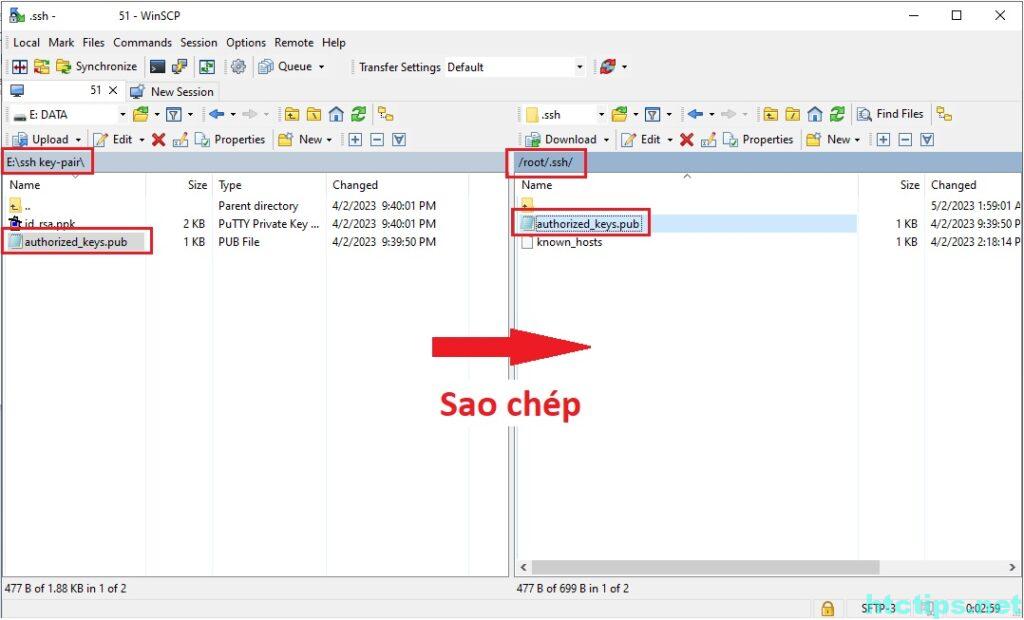
Task: Go back in the remote panel history
Action: (x=696, y=115)
